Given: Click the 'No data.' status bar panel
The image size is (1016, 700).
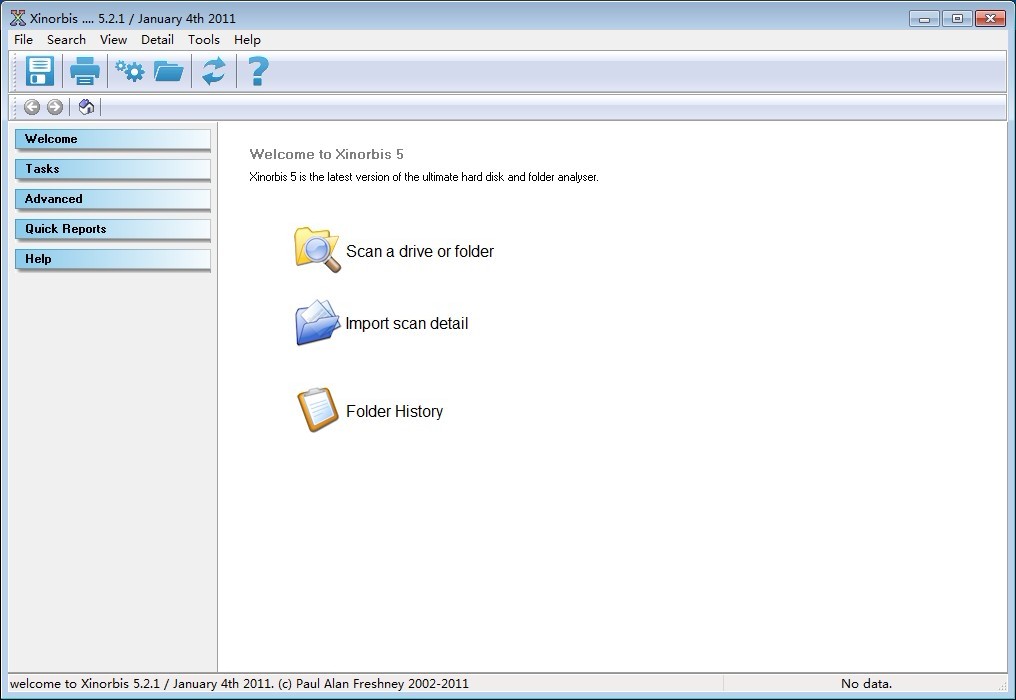Looking at the screenshot, I should click(866, 684).
